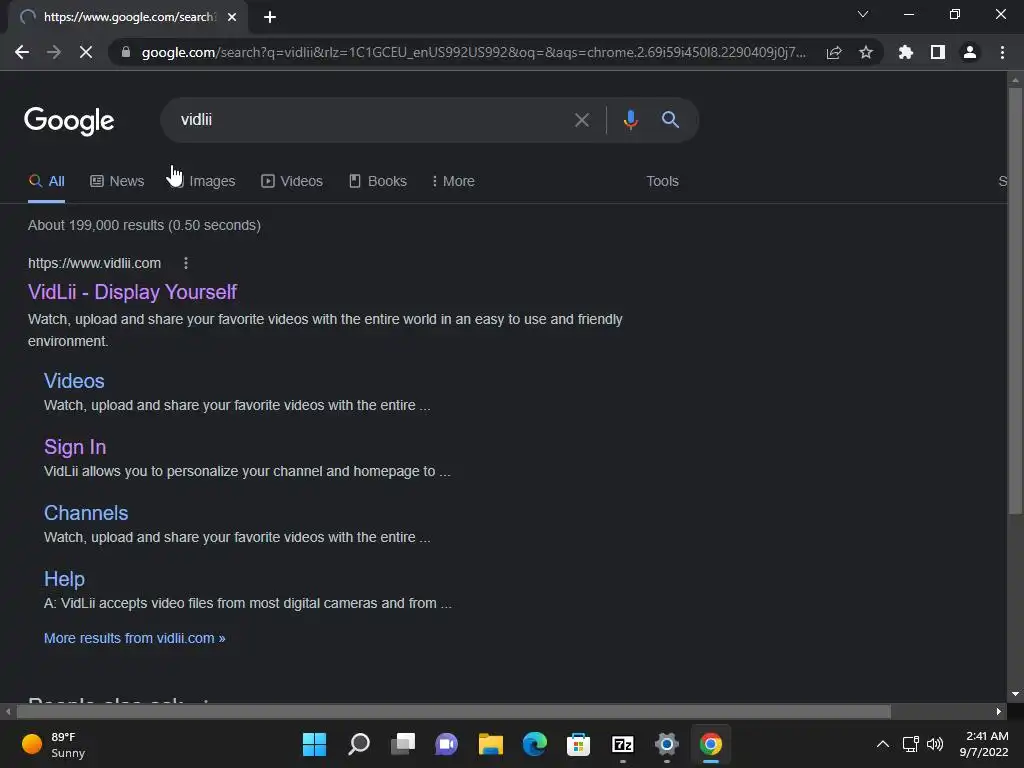This screenshot has height=768, width=1024.
Task: Switch to News results tab
Action: coord(117,181)
